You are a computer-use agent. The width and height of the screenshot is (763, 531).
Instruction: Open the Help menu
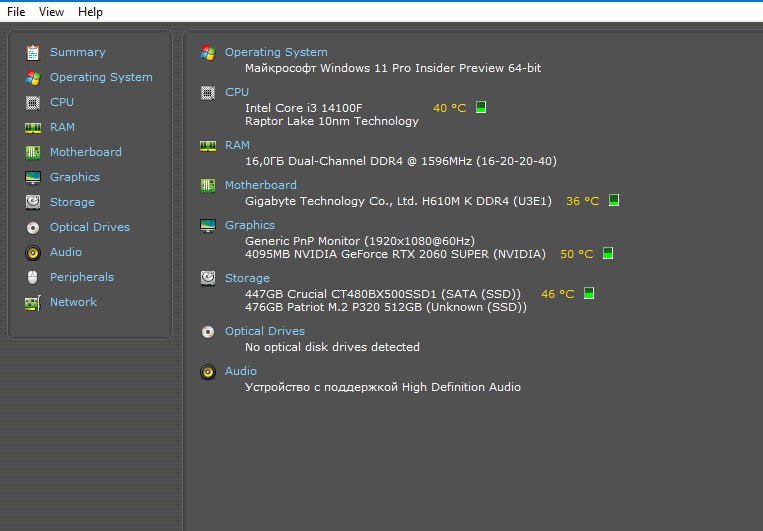90,12
